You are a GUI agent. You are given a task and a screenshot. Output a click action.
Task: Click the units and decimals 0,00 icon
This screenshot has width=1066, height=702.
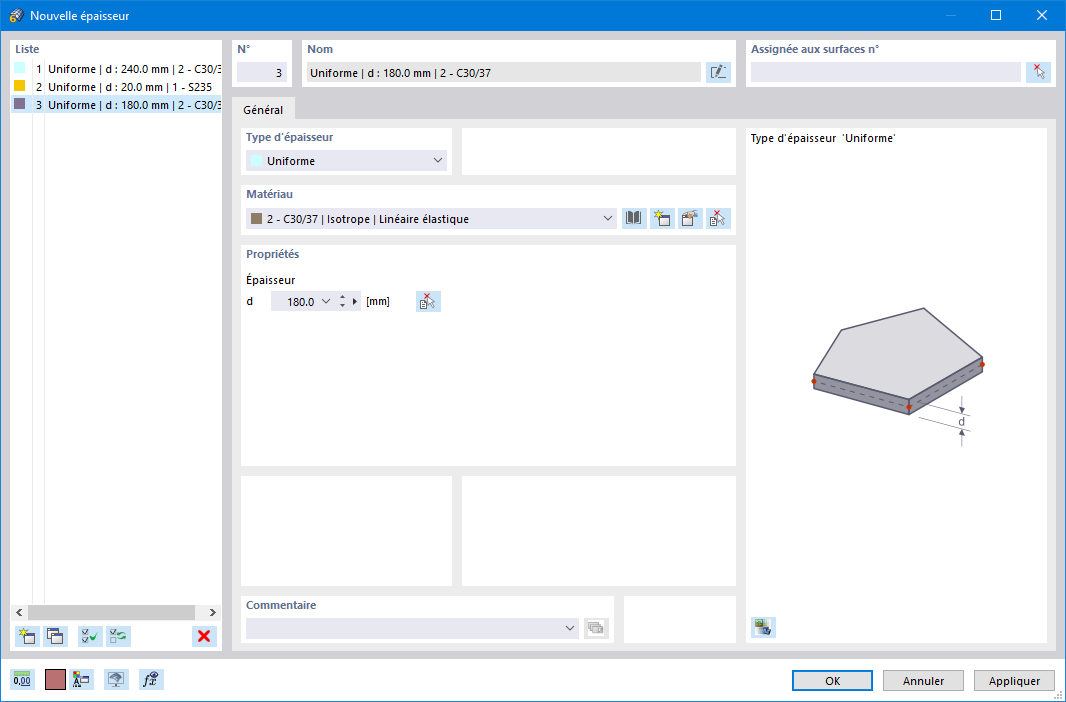click(22, 679)
